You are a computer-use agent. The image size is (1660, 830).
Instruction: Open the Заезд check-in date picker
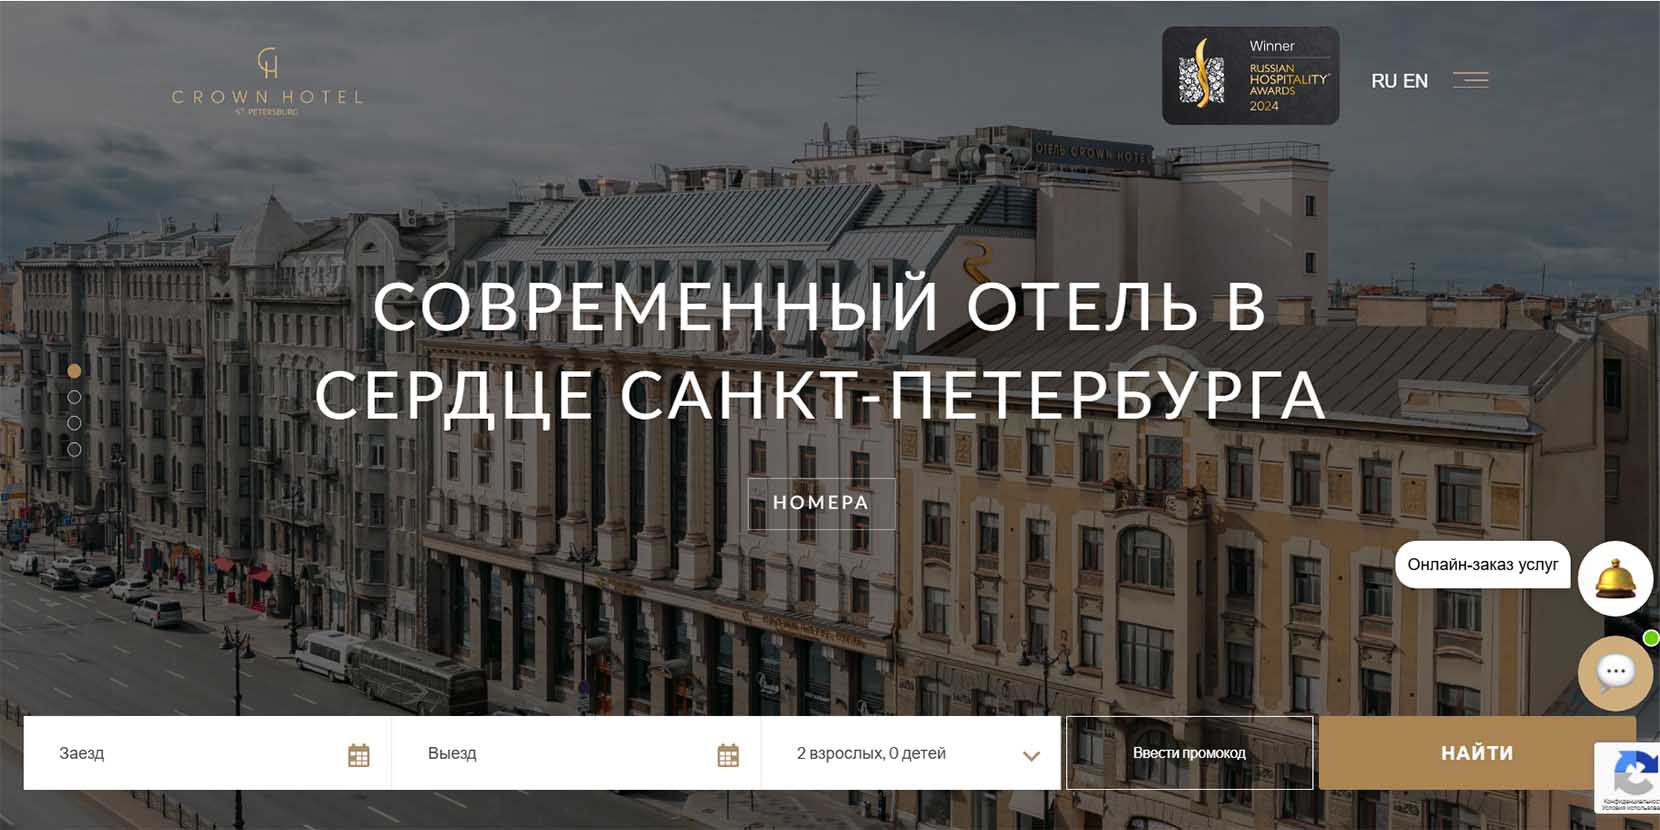pyautogui.click(x=190, y=754)
